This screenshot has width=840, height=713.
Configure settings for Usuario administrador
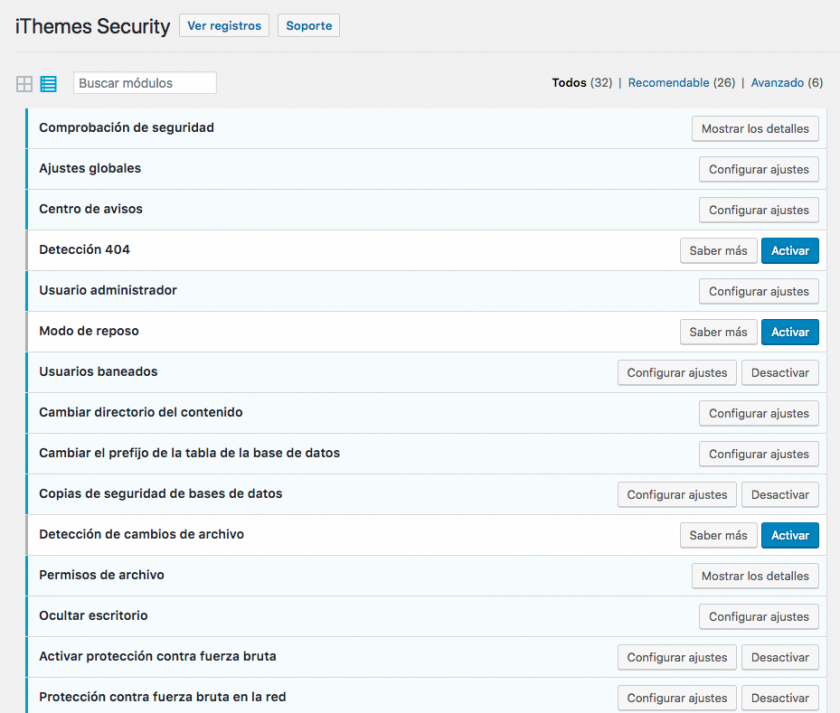(x=759, y=291)
